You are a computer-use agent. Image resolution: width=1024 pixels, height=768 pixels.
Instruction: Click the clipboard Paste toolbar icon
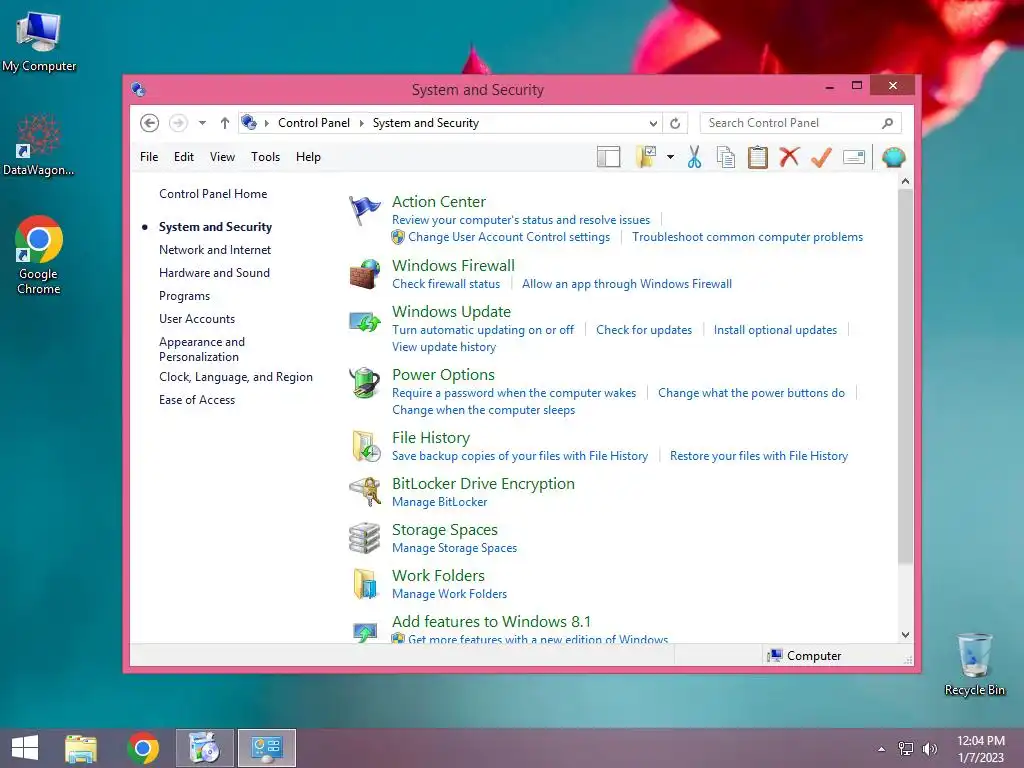758,157
